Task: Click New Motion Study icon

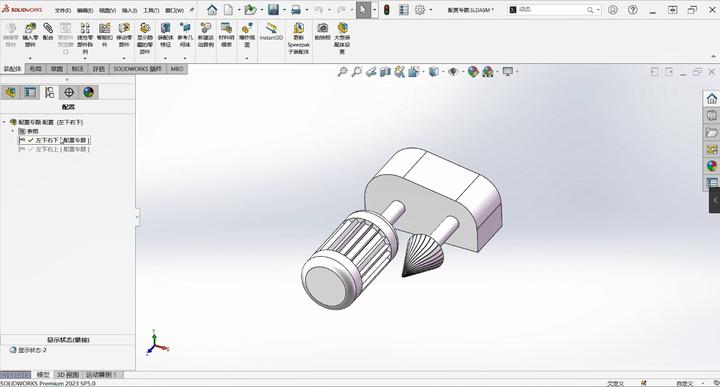Action: click(206, 28)
